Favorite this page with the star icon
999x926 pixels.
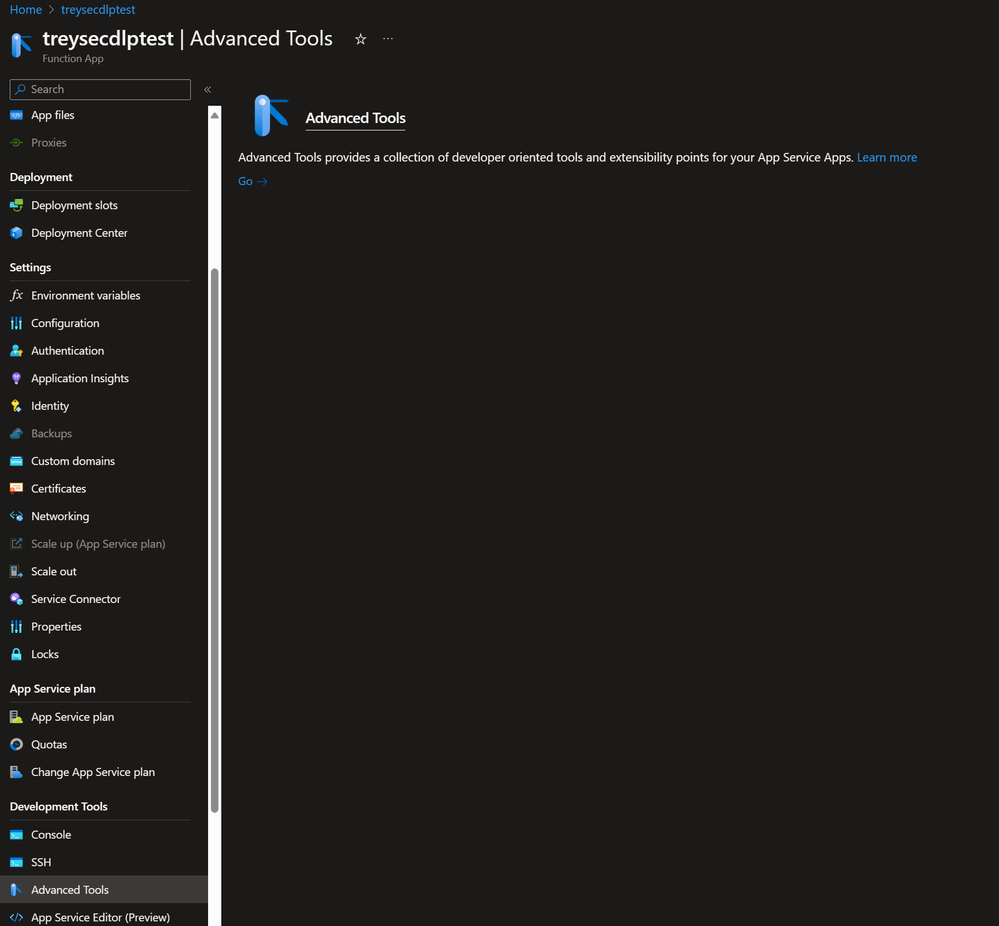click(x=361, y=40)
